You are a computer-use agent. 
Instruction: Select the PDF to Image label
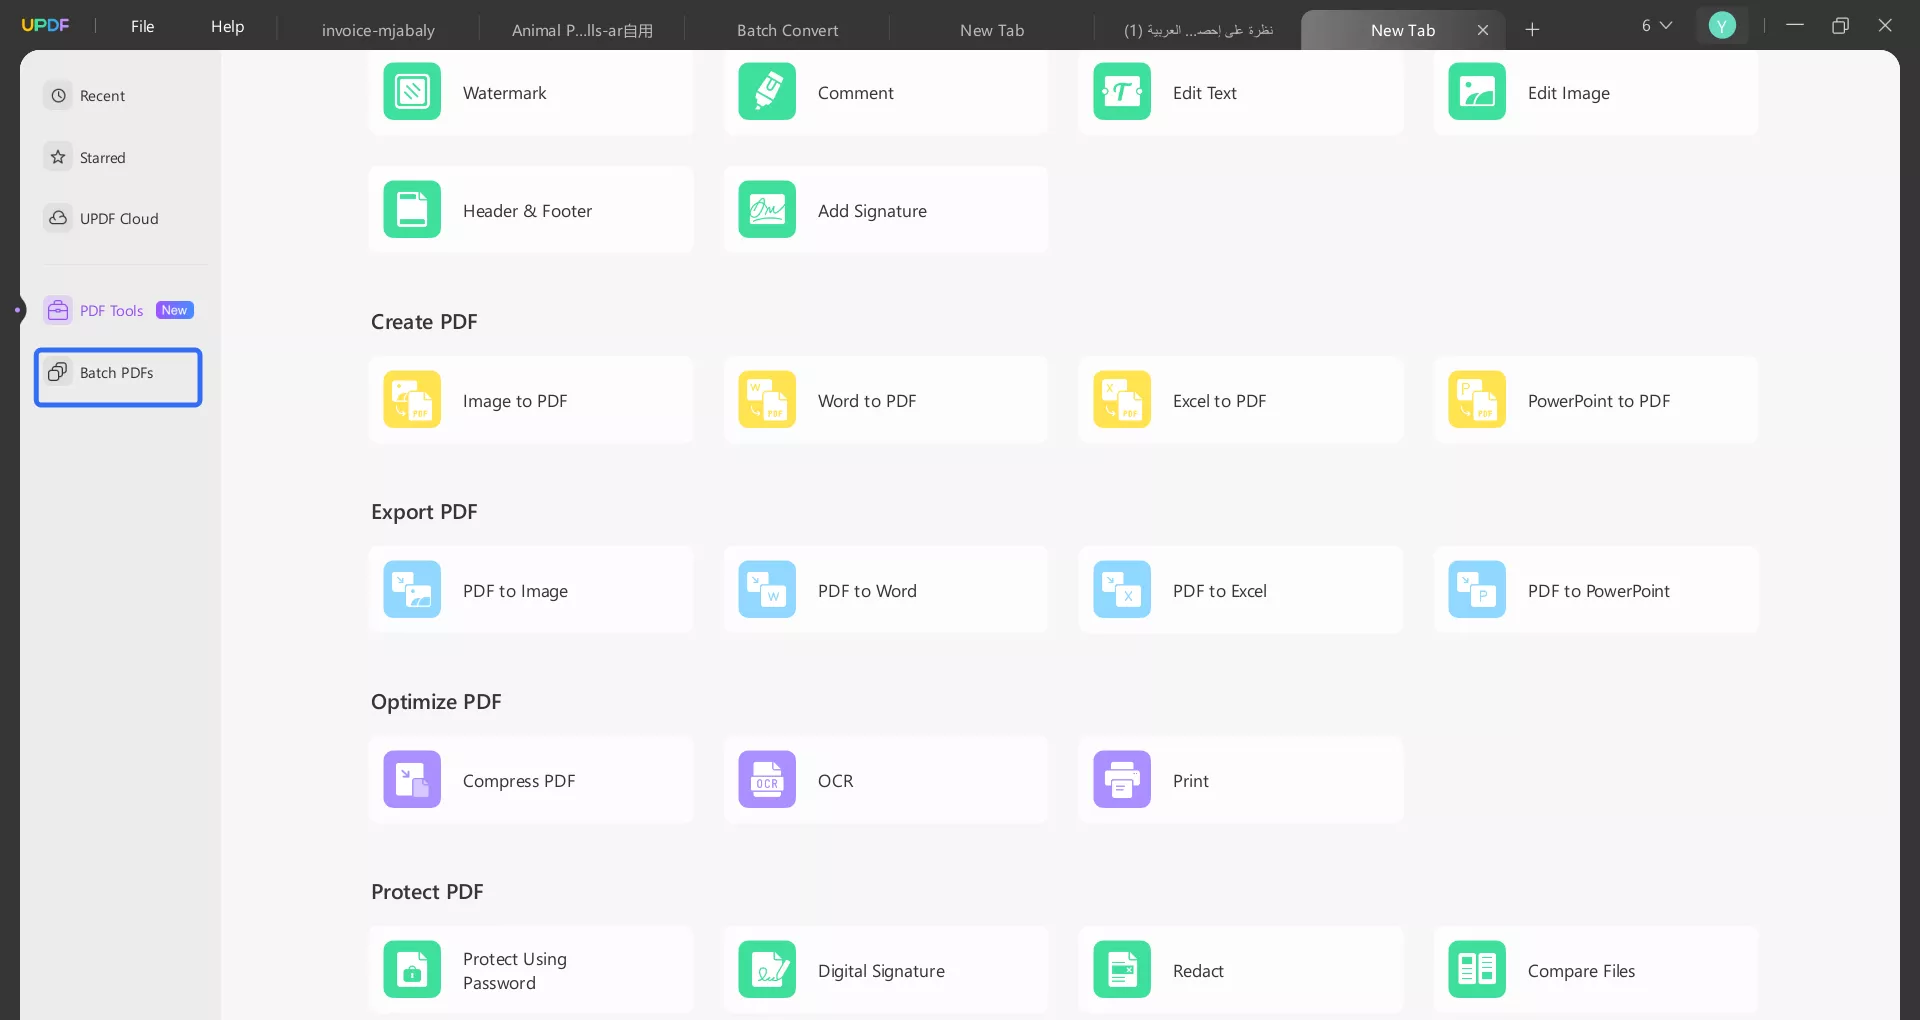click(515, 592)
